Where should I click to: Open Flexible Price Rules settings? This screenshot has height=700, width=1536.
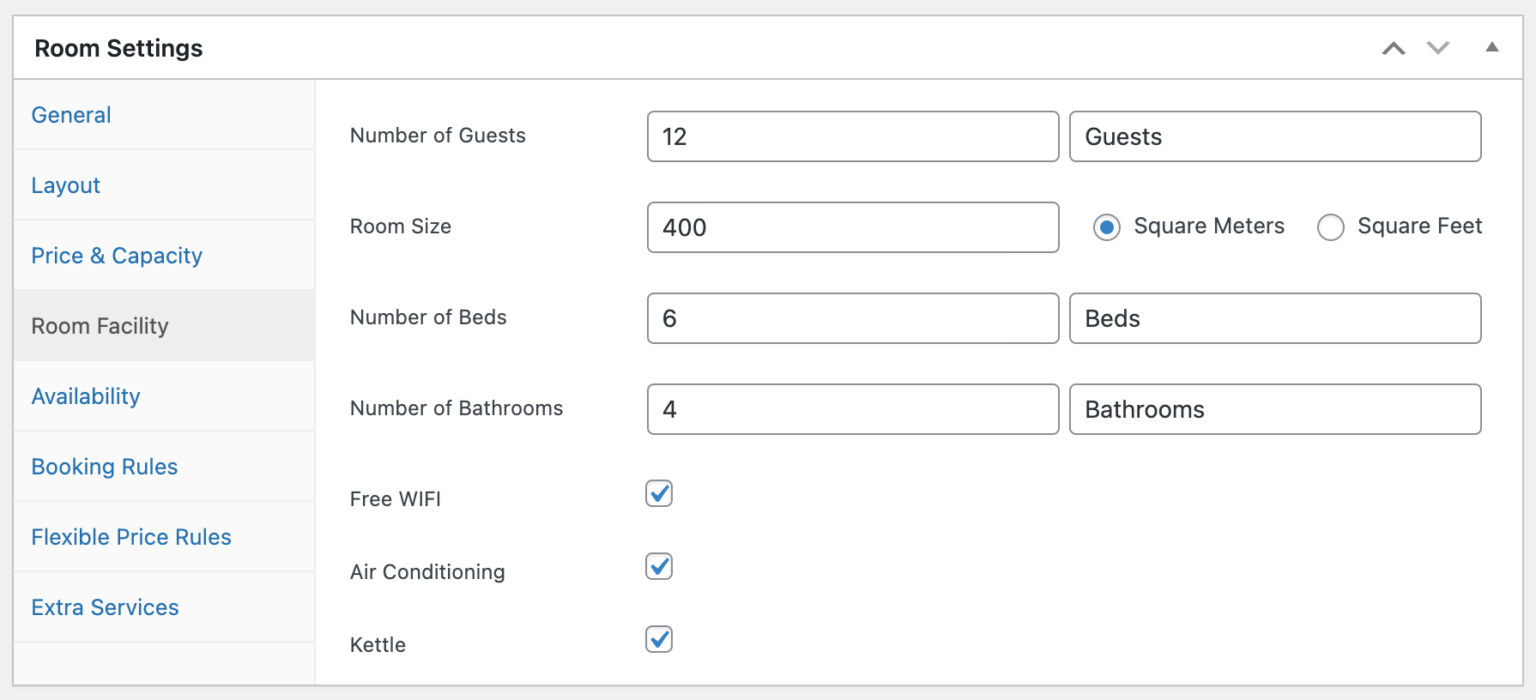(131, 537)
